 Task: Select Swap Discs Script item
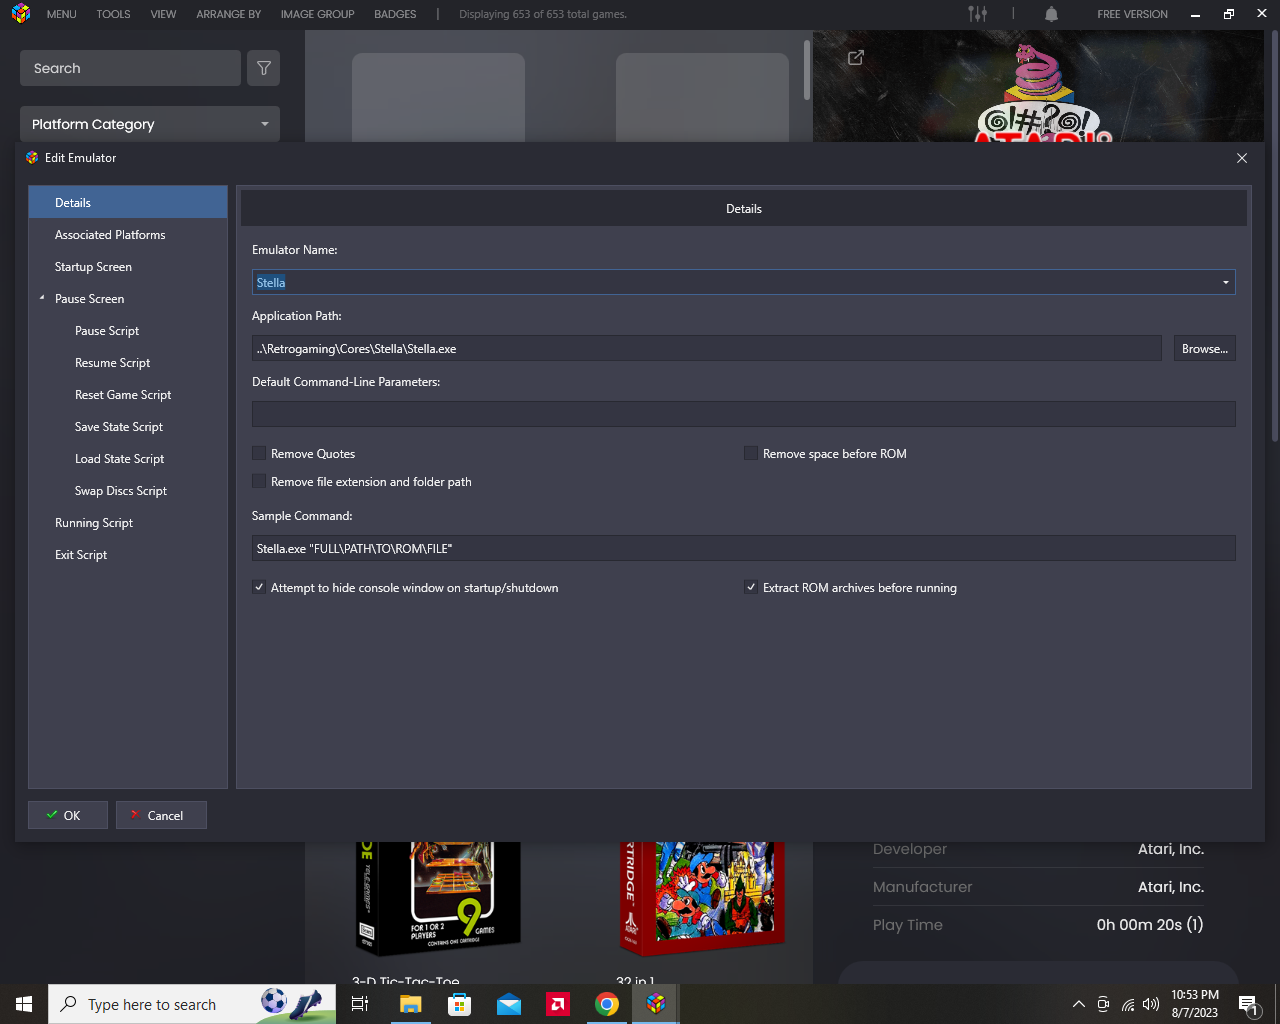point(128,490)
